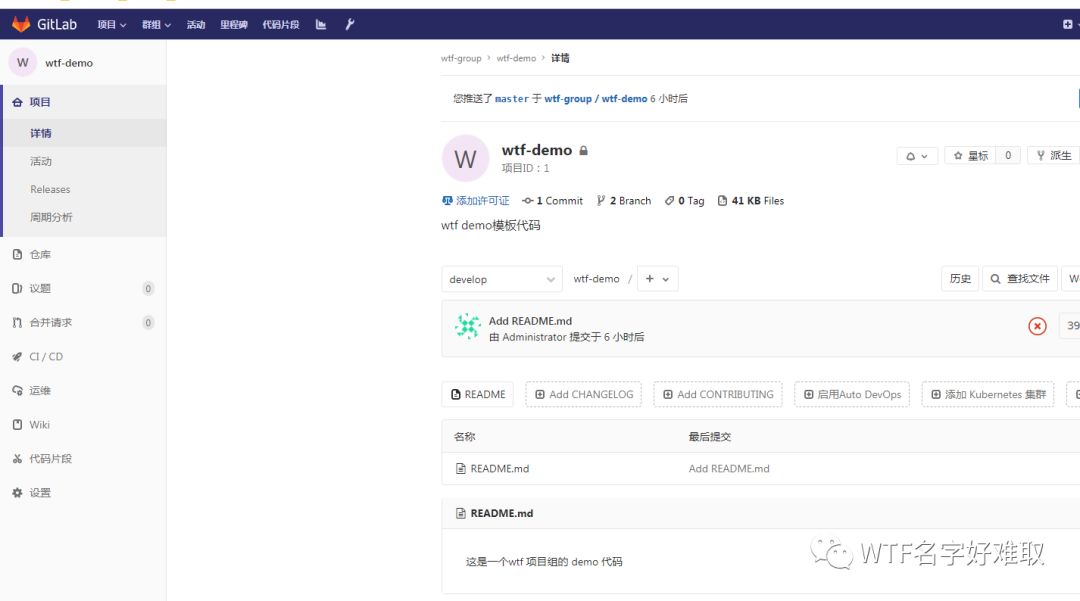This screenshot has height=601, width=1080.
Task: Open README.md in file list
Action: click(x=500, y=469)
